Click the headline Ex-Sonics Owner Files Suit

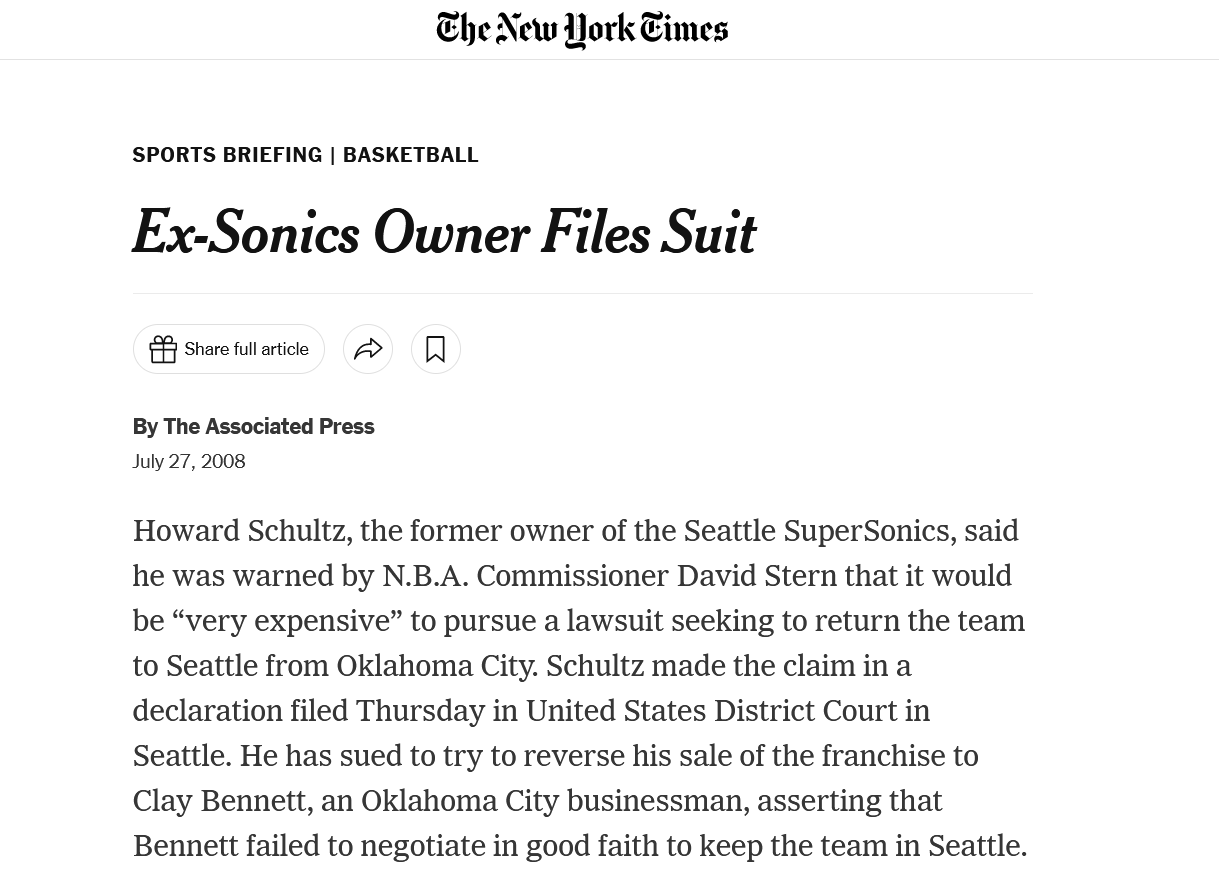click(x=444, y=233)
